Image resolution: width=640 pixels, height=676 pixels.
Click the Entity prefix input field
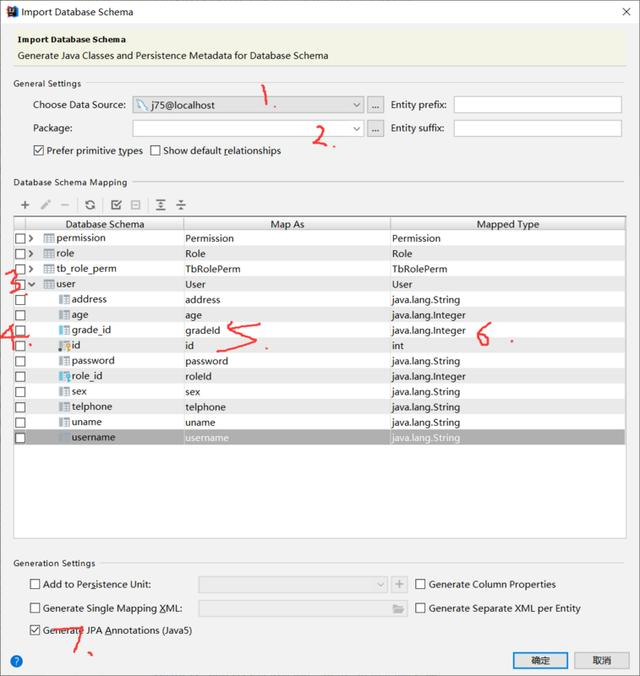click(538, 104)
